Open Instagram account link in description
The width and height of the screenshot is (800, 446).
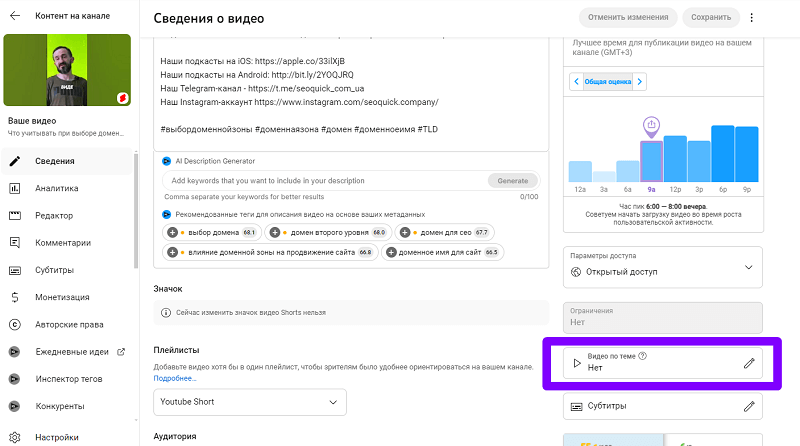coord(346,102)
